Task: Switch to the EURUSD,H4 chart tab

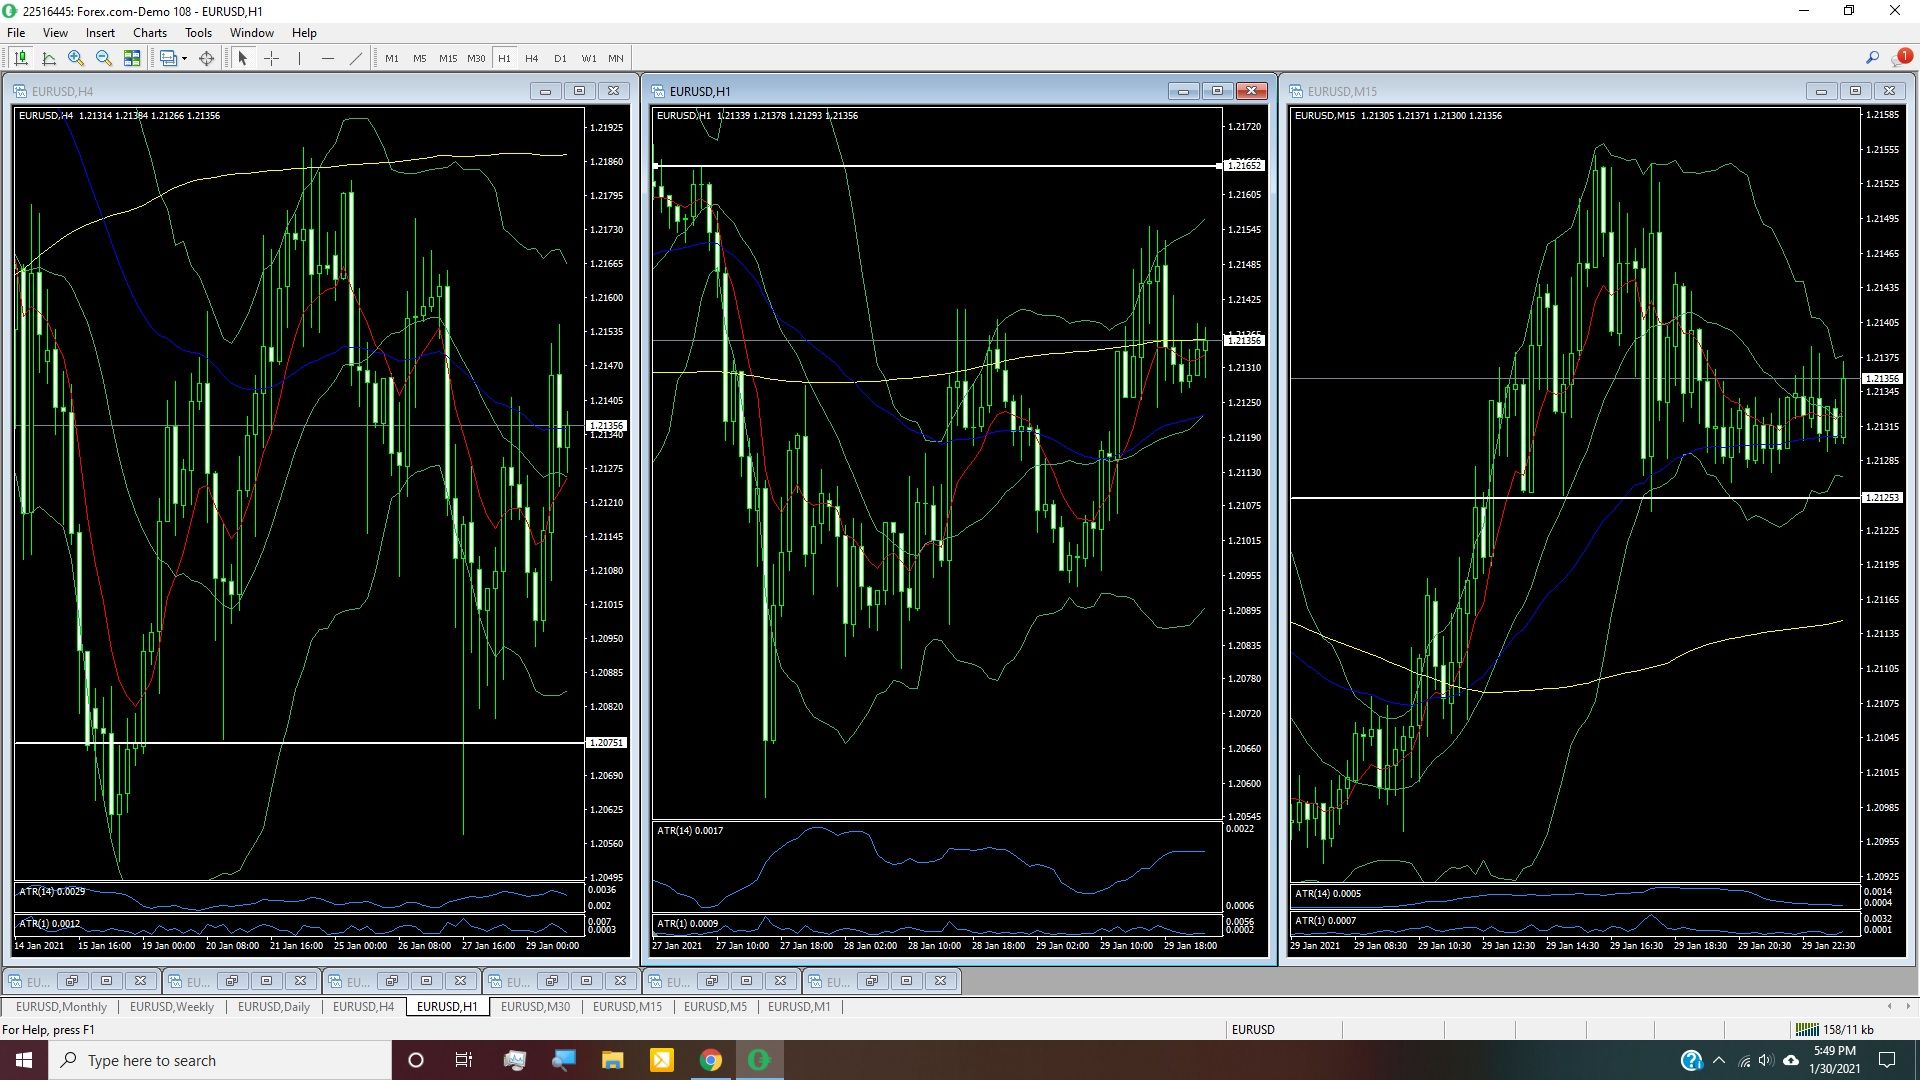Action: pyautogui.click(x=363, y=1007)
